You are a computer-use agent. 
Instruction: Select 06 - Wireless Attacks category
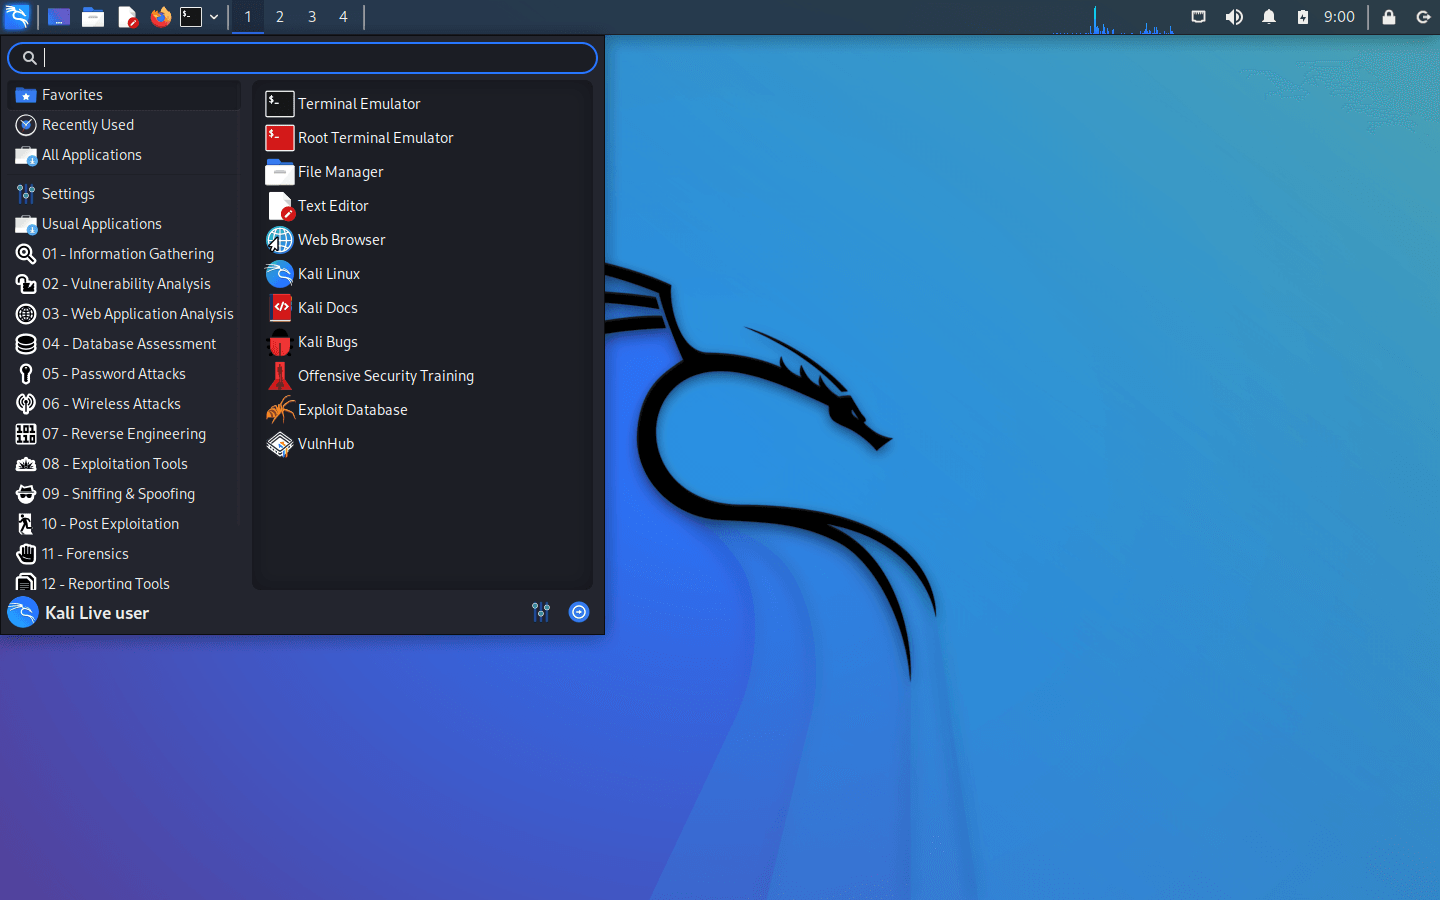pyautogui.click(x=125, y=404)
